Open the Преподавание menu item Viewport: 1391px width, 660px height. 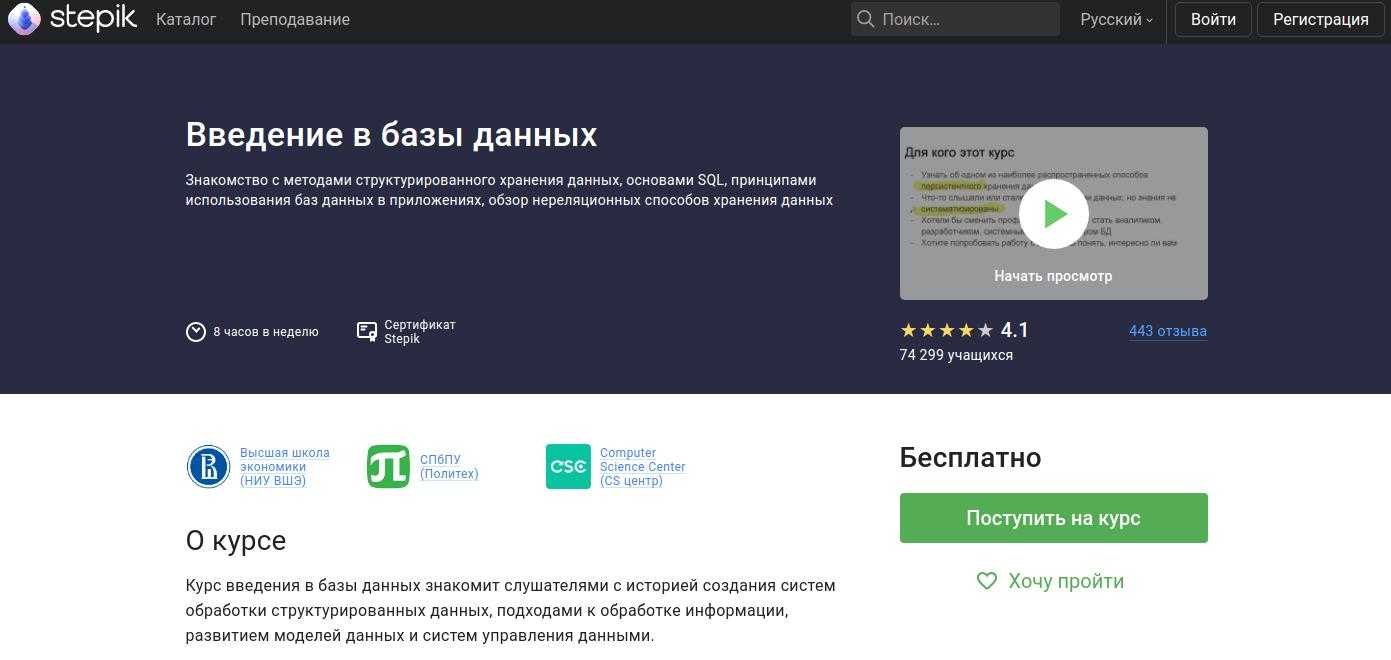pos(295,20)
